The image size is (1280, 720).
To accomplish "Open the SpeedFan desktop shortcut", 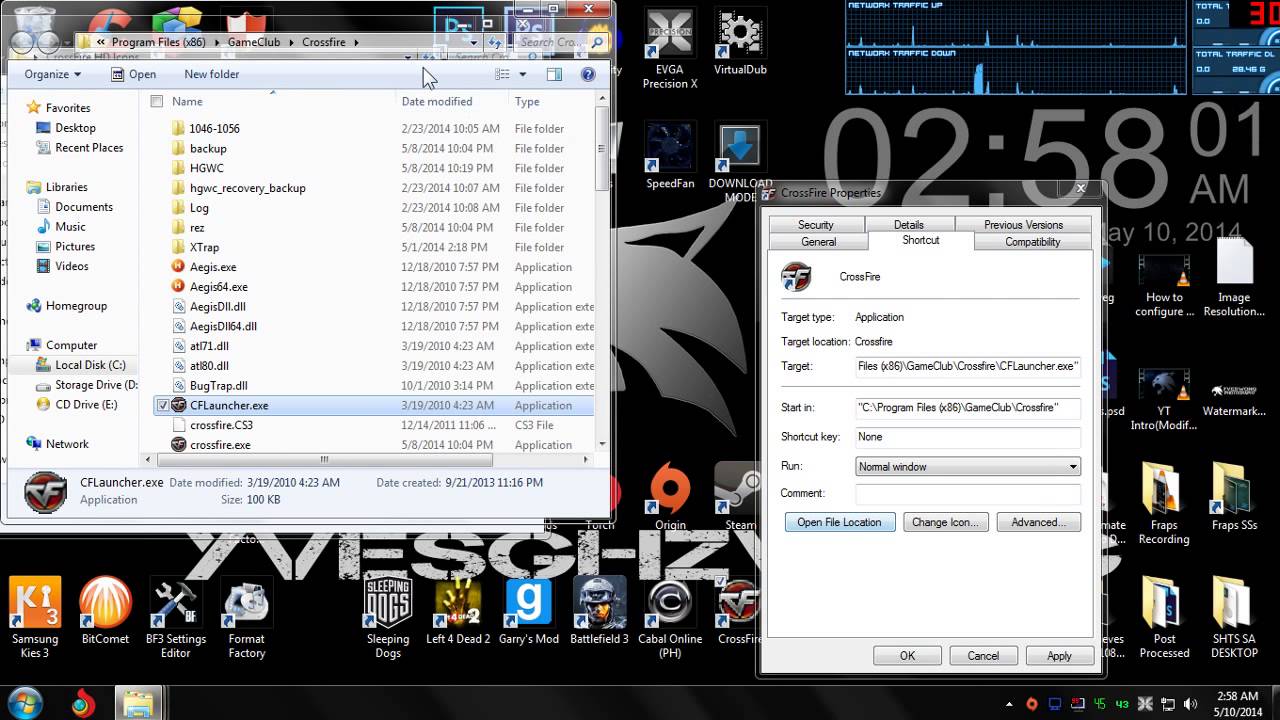I will [x=670, y=155].
